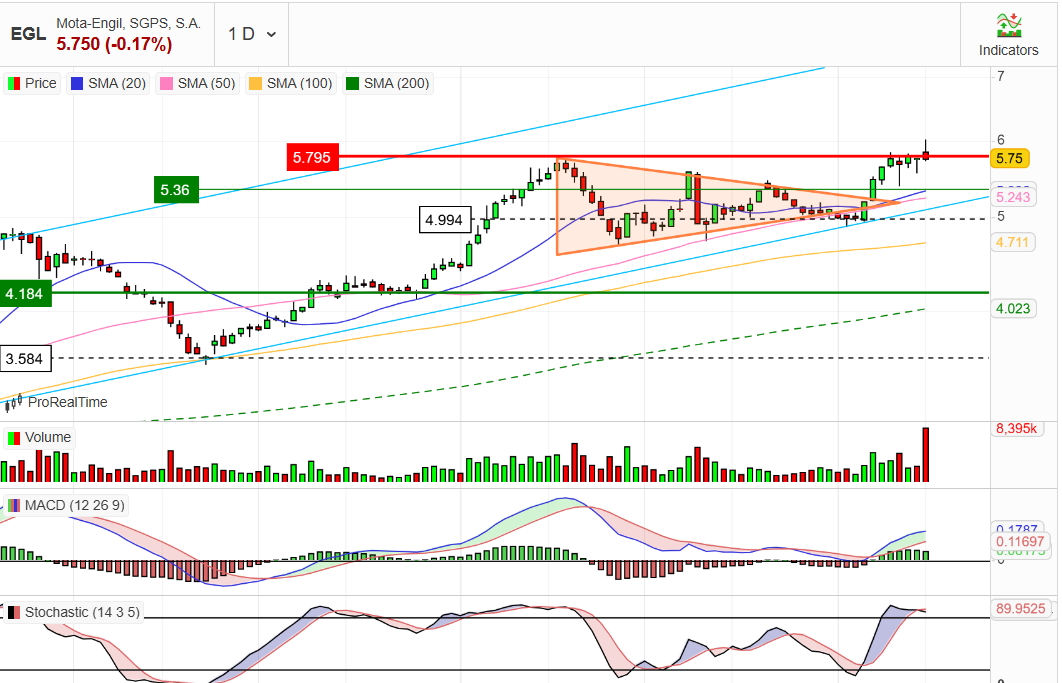Select the 4.184 support level label
The image size is (1062, 683).
(25, 293)
